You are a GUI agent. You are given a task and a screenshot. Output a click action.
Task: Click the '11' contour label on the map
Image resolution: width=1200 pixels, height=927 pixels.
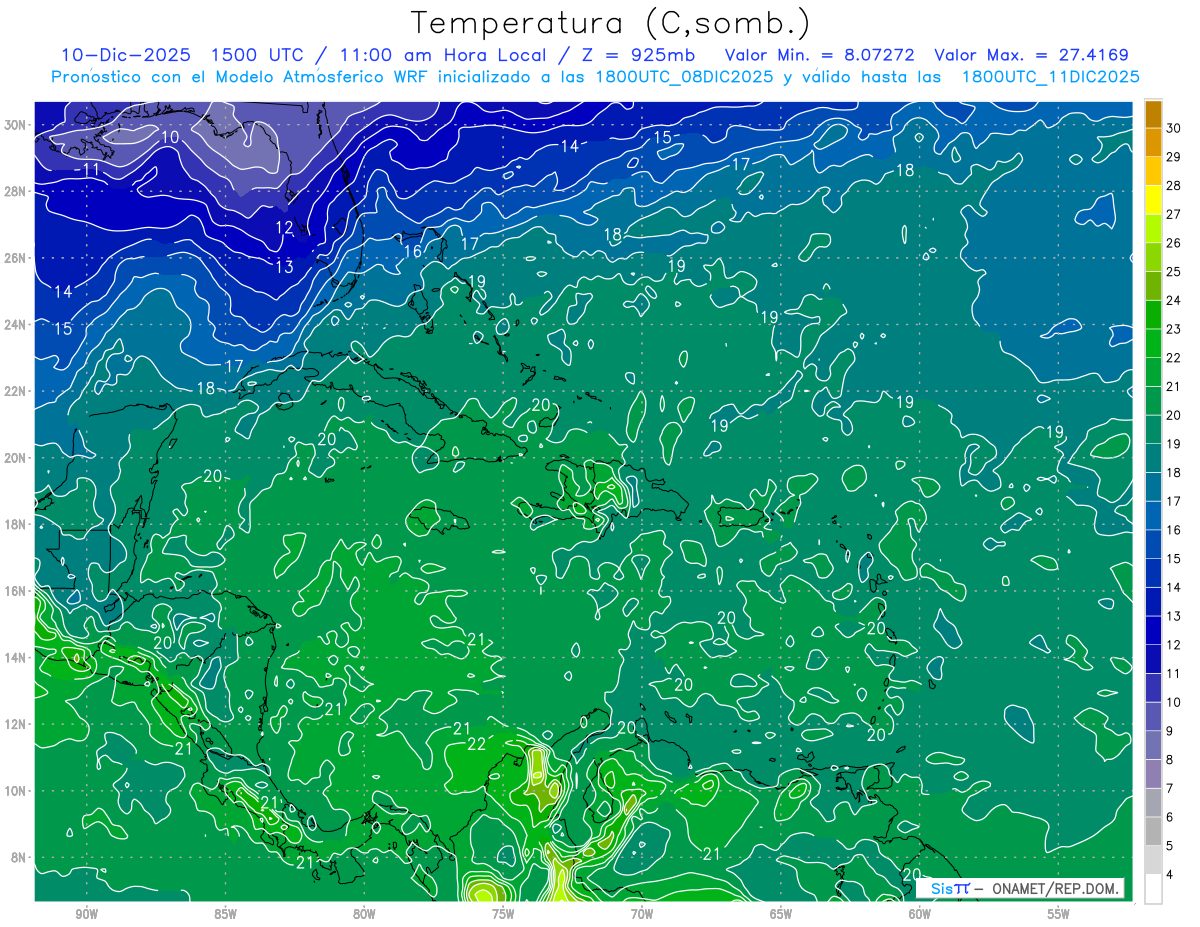(91, 170)
